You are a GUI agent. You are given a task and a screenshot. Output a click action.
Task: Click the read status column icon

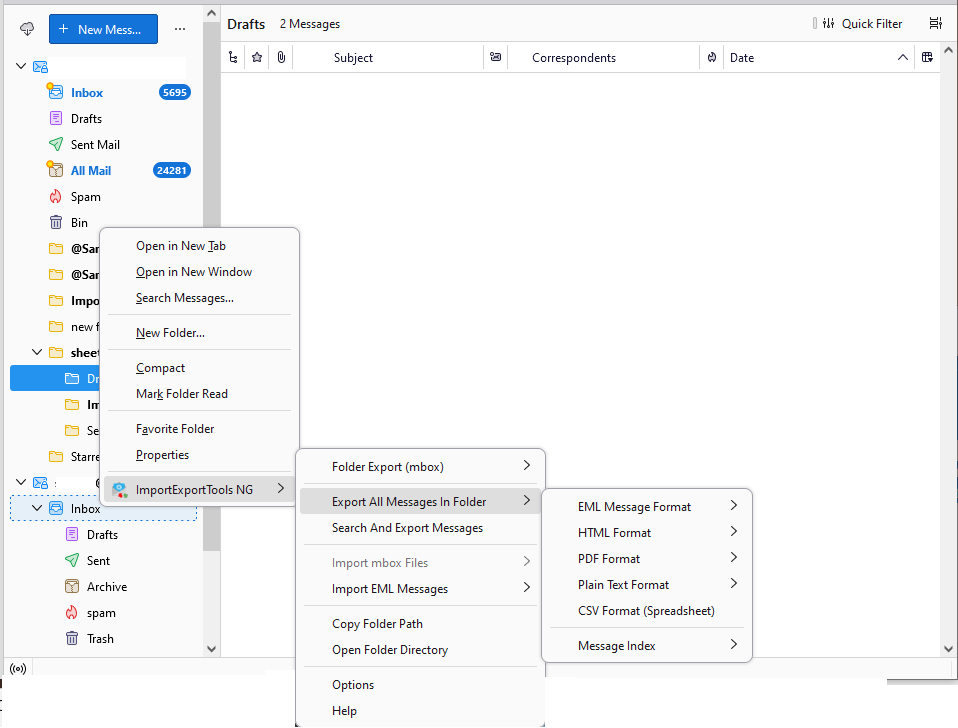coord(495,57)
